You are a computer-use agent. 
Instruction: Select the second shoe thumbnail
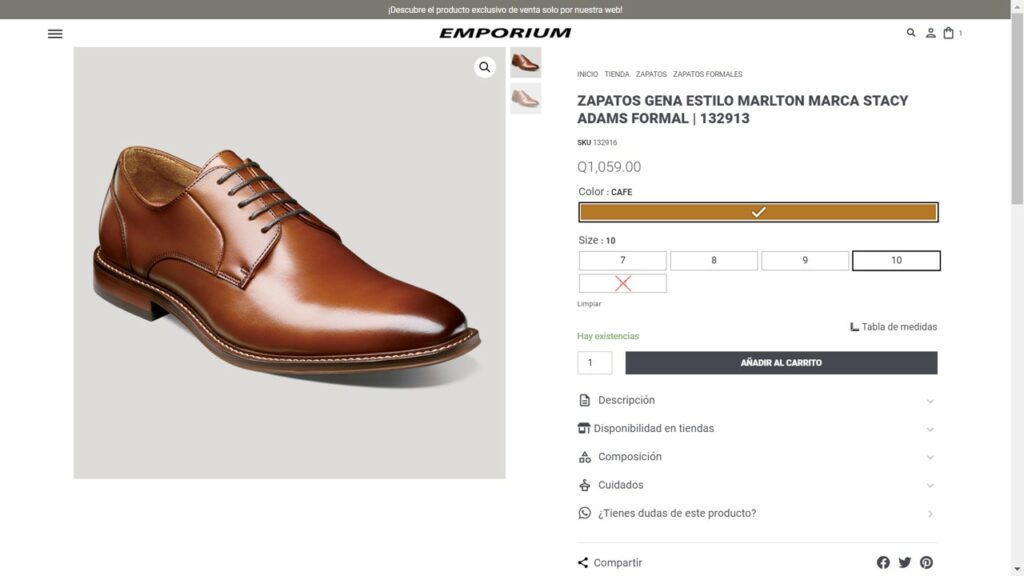526,99
